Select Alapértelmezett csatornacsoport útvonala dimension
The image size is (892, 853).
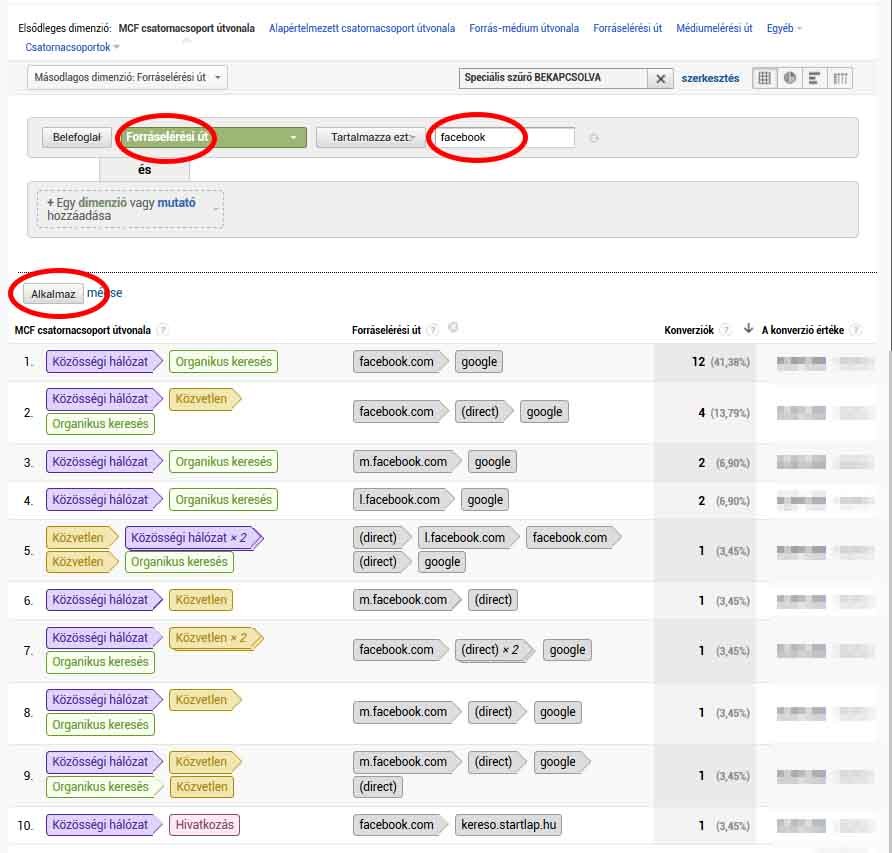361,28
